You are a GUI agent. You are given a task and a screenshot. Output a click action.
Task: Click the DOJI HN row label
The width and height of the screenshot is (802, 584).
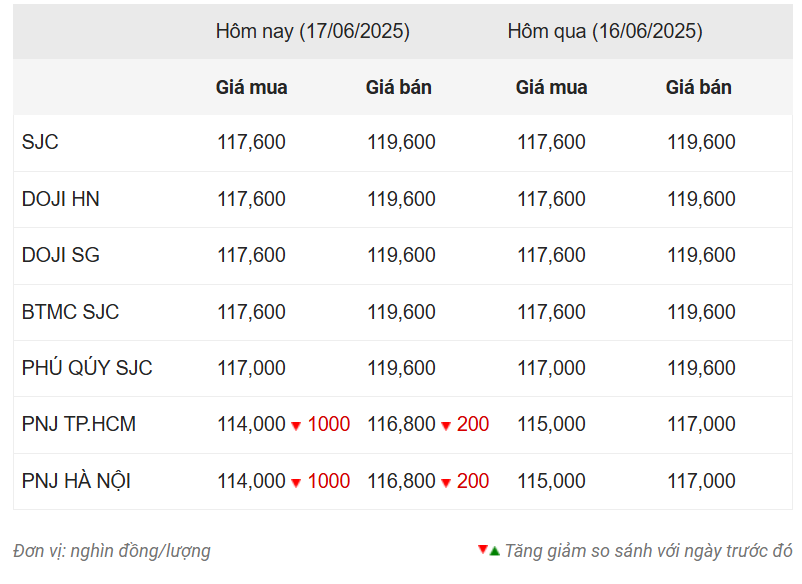click(60, 198)
